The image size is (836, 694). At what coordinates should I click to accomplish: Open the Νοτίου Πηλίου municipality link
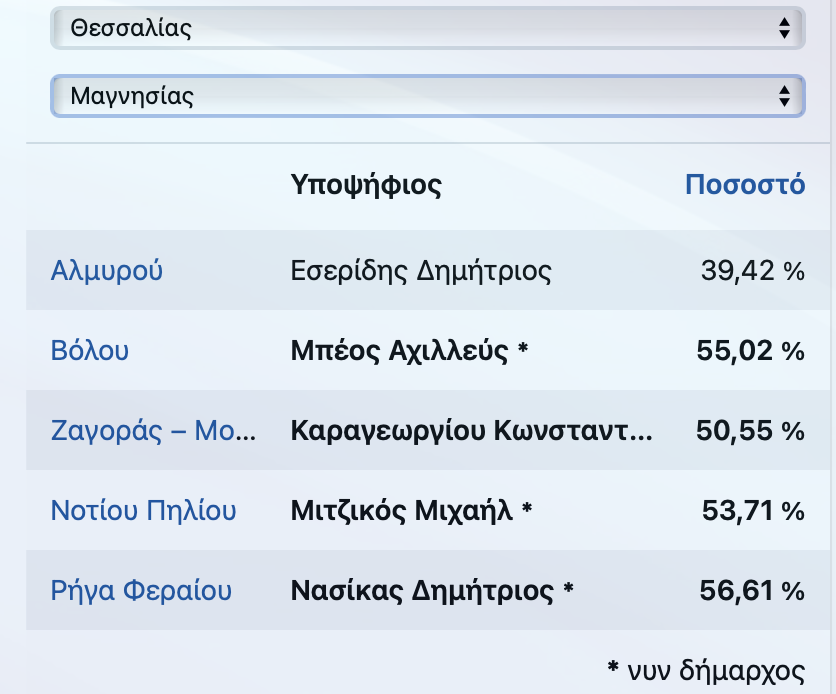tap(143, 511)
